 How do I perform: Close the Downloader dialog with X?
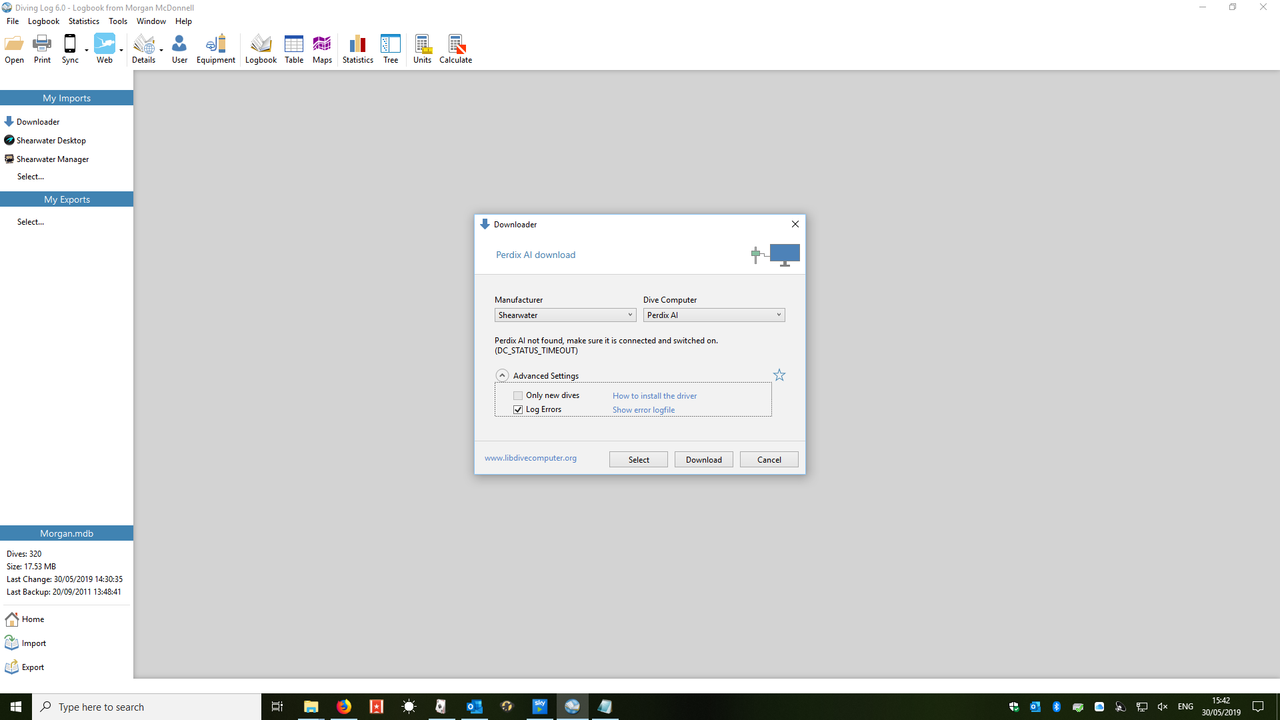795,224
